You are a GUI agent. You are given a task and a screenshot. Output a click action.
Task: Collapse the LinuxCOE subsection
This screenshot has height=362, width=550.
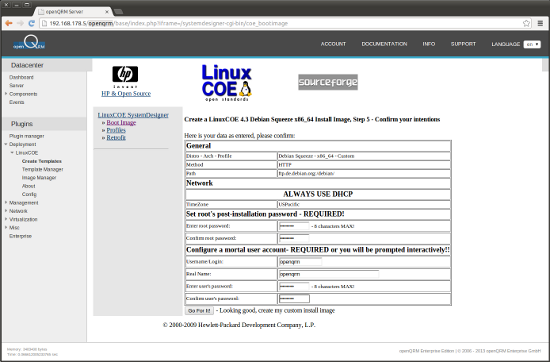click(x=12, y=153)
